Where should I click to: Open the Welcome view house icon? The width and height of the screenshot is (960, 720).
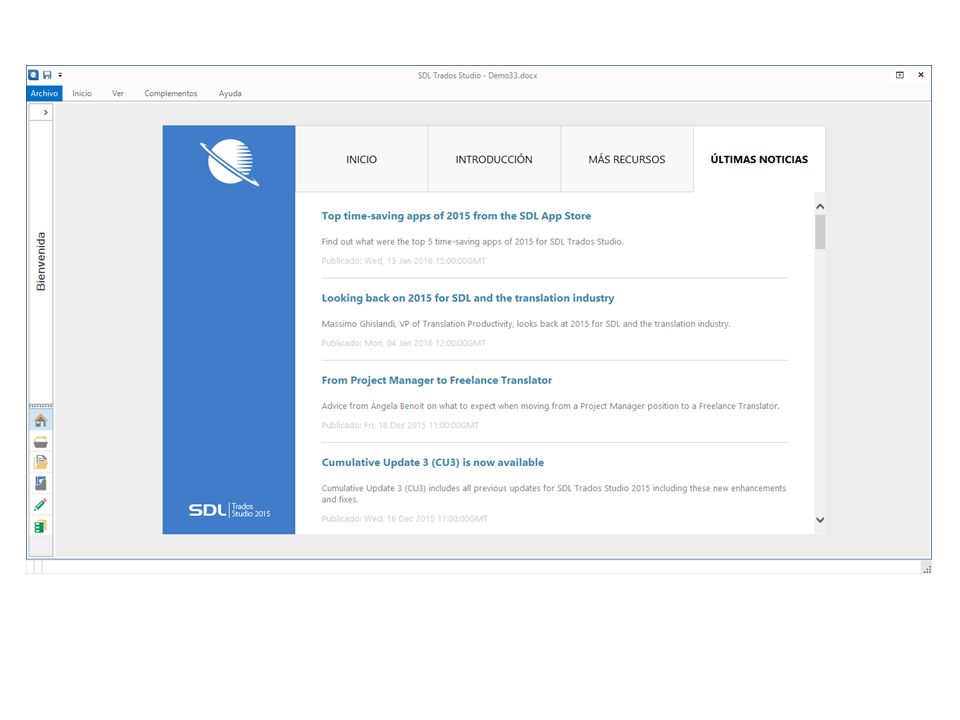(x=40, y=421)
